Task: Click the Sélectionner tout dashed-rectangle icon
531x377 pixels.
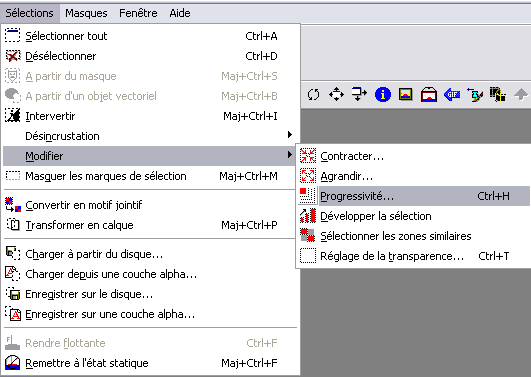Action: pos(13,36)
